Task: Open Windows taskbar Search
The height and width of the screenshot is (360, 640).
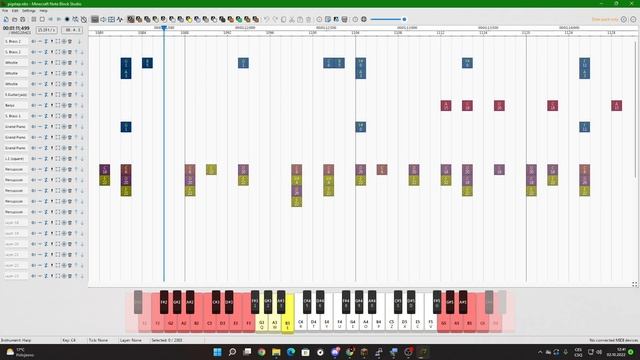Action: [232, 352]
